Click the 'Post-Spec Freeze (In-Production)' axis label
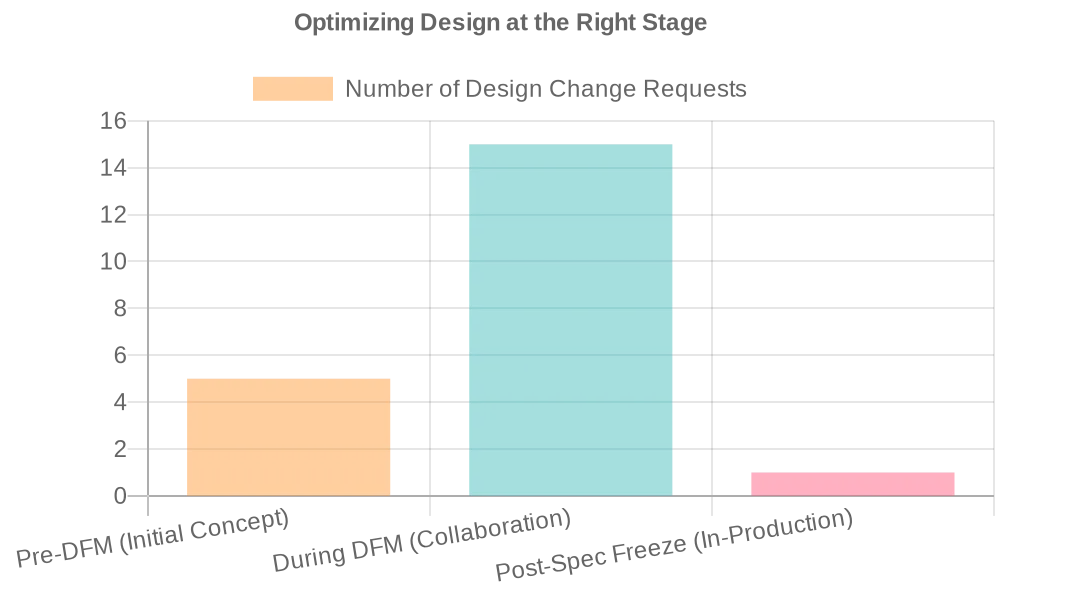The height and width of the screenshot is (610, 1079). coord(675,546)
